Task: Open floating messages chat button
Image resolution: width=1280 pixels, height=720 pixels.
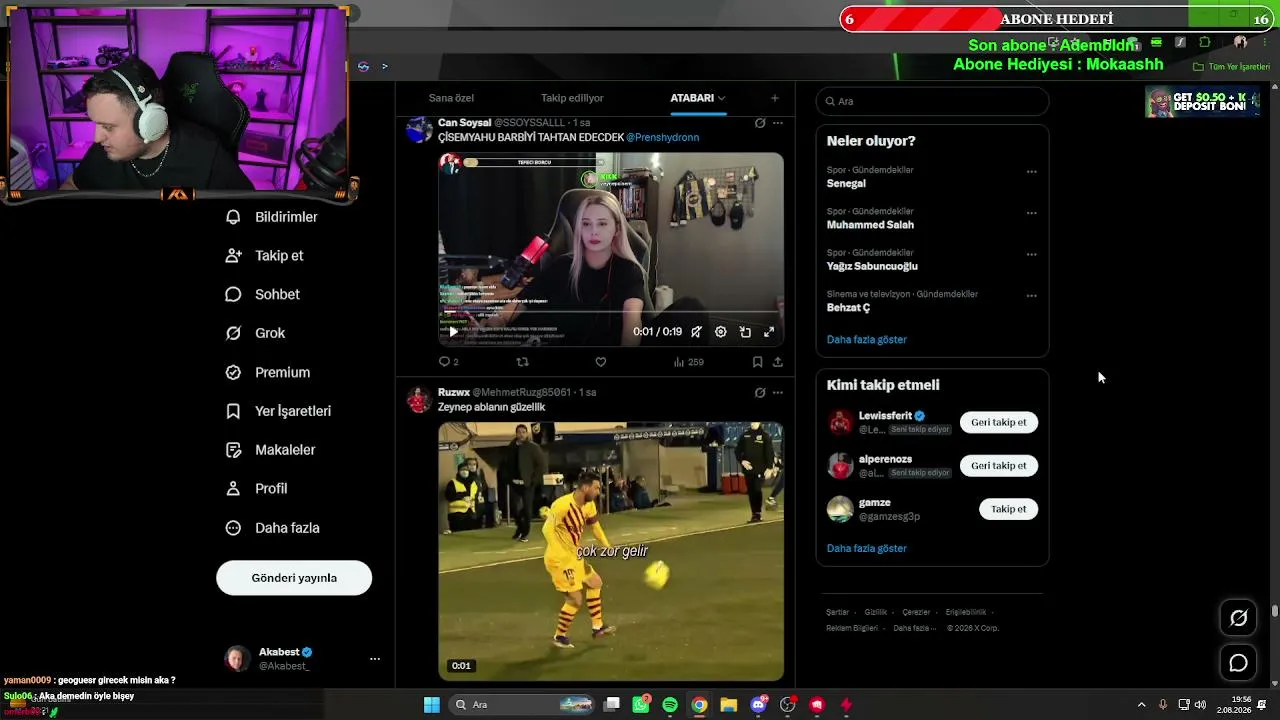Action: click(x=1238, y=663)
